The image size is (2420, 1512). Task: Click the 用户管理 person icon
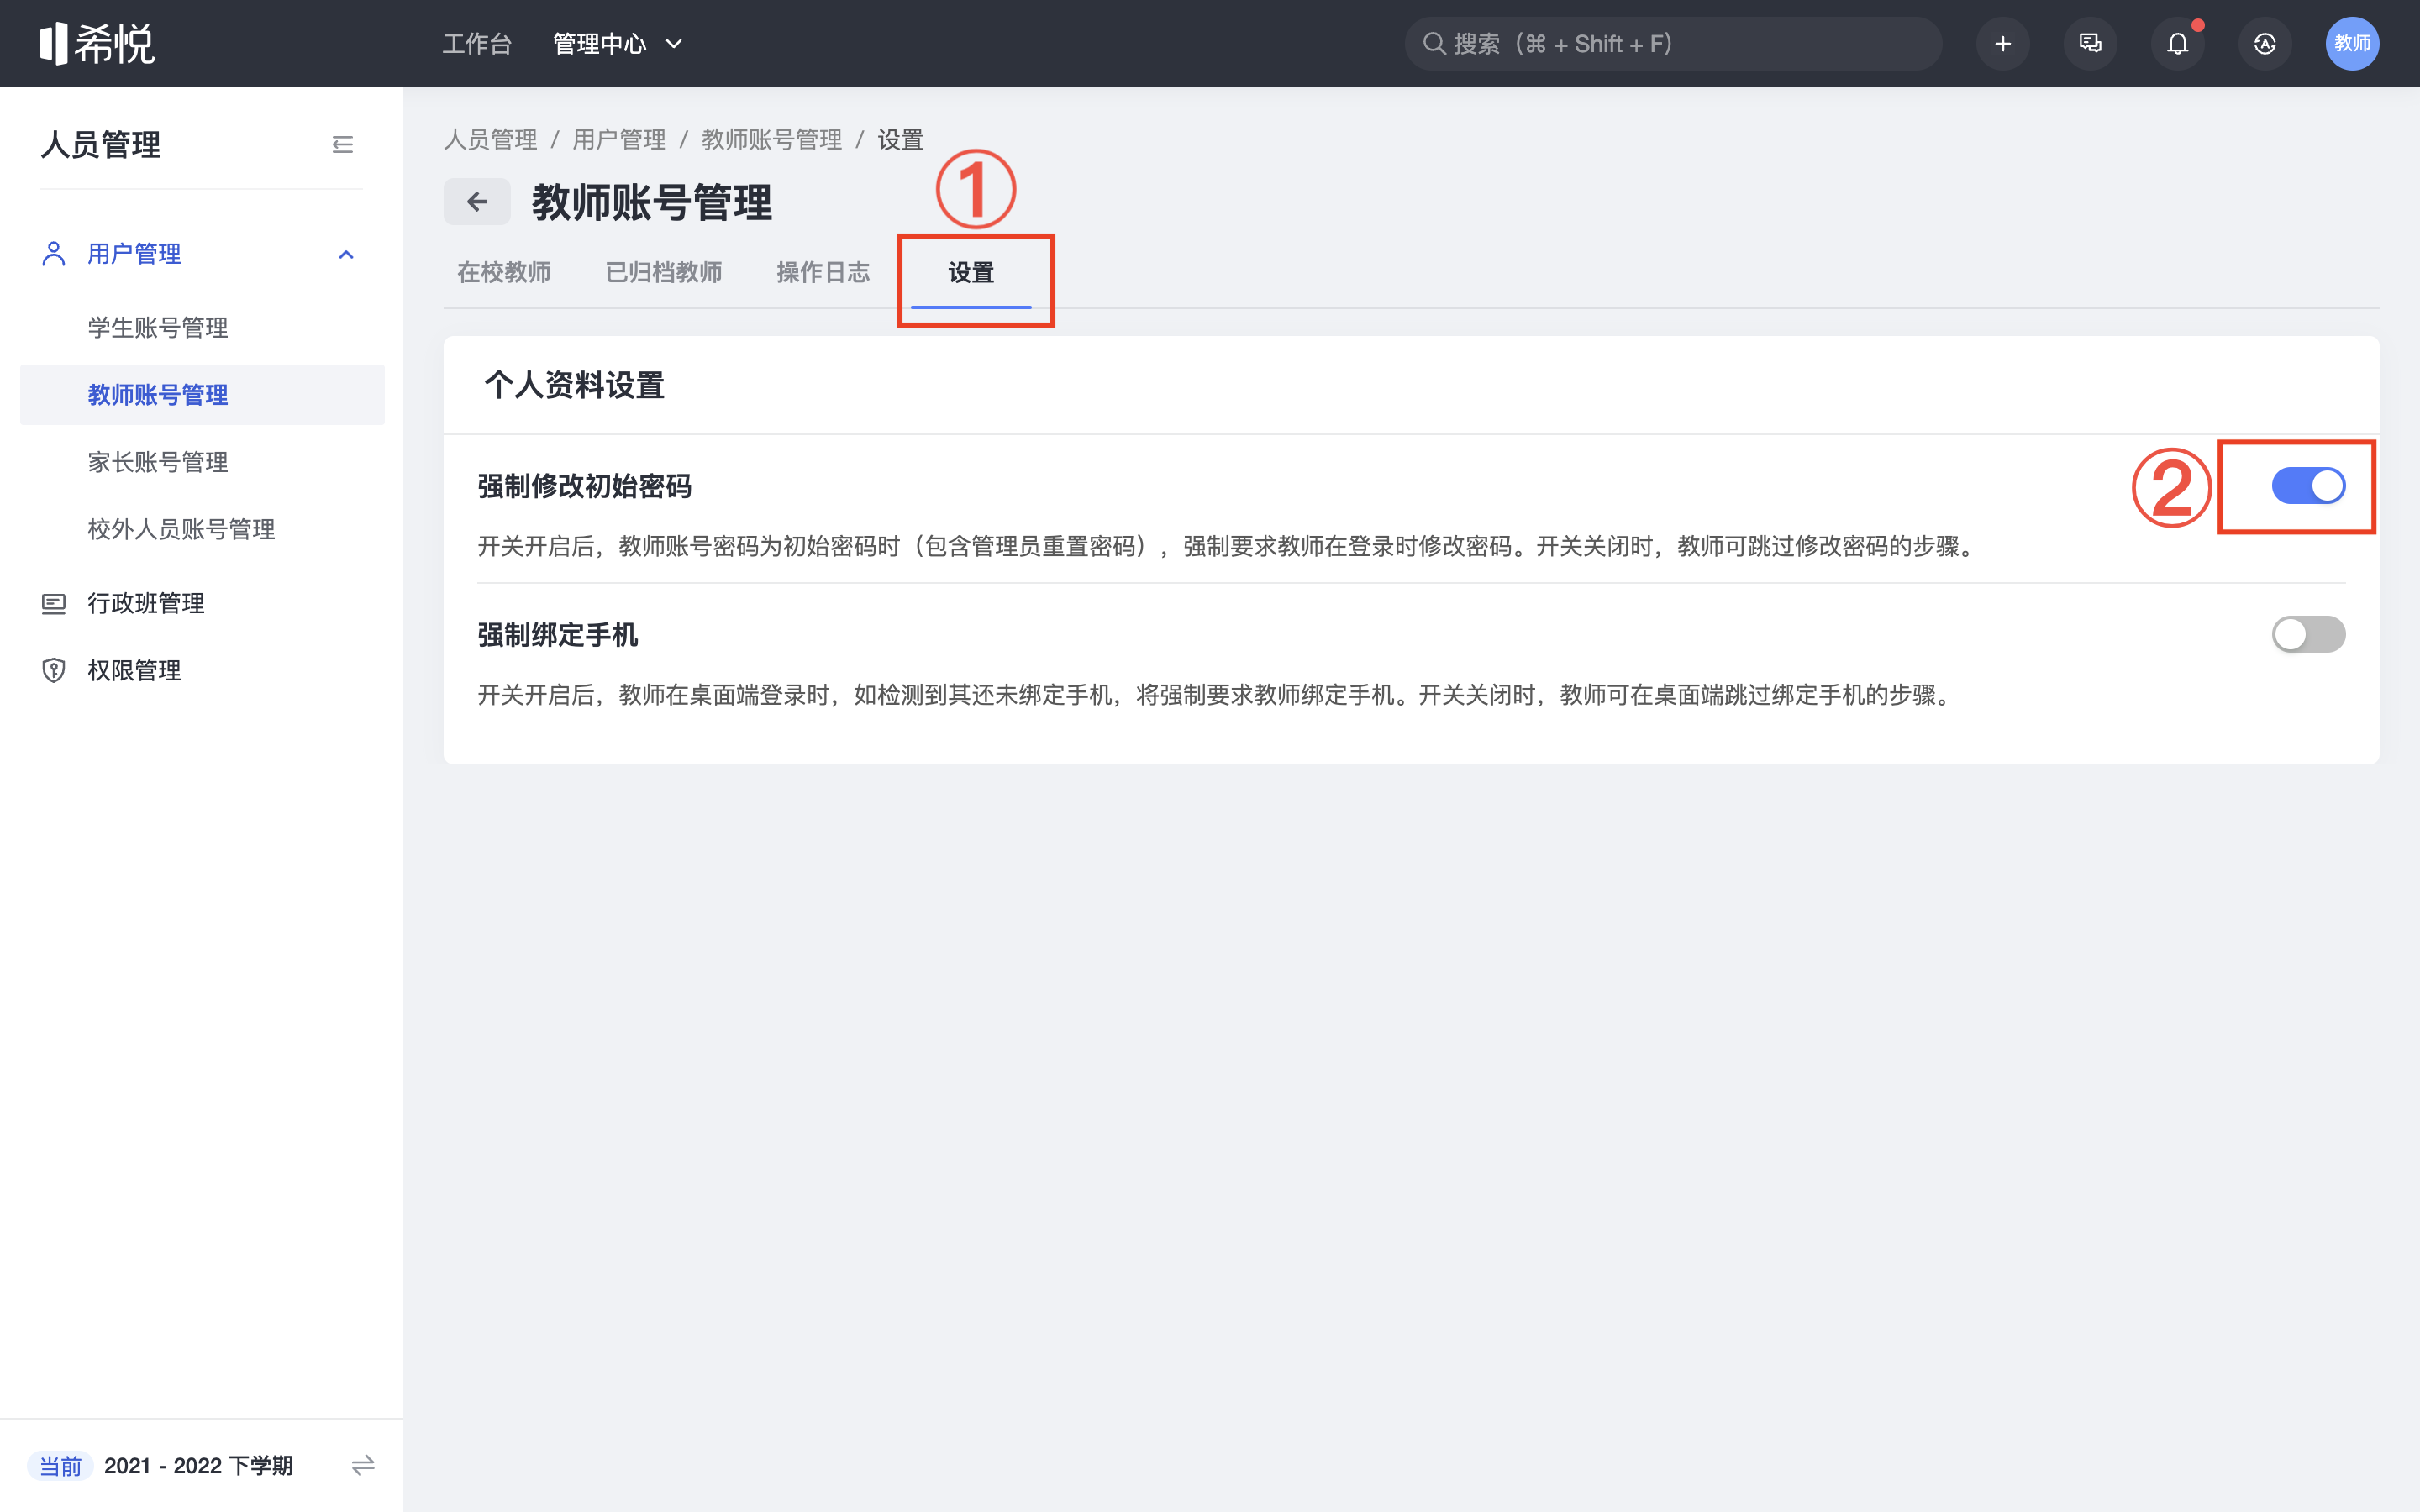(54, 254)
